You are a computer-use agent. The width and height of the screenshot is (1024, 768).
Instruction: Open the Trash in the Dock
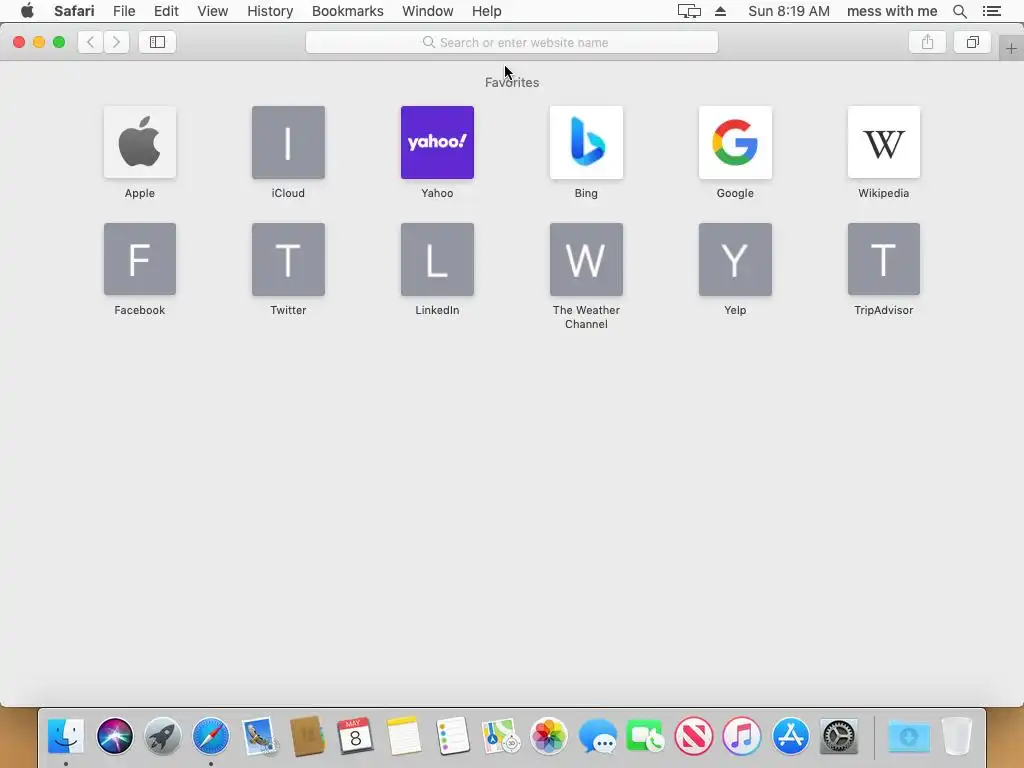[957, 736]
